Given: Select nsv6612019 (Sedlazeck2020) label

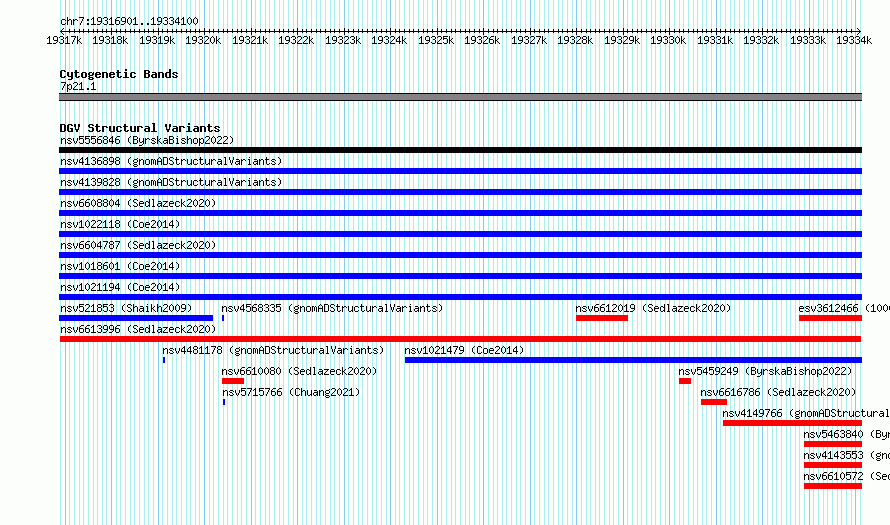Looking at the screenshot, I should [653, 308].
